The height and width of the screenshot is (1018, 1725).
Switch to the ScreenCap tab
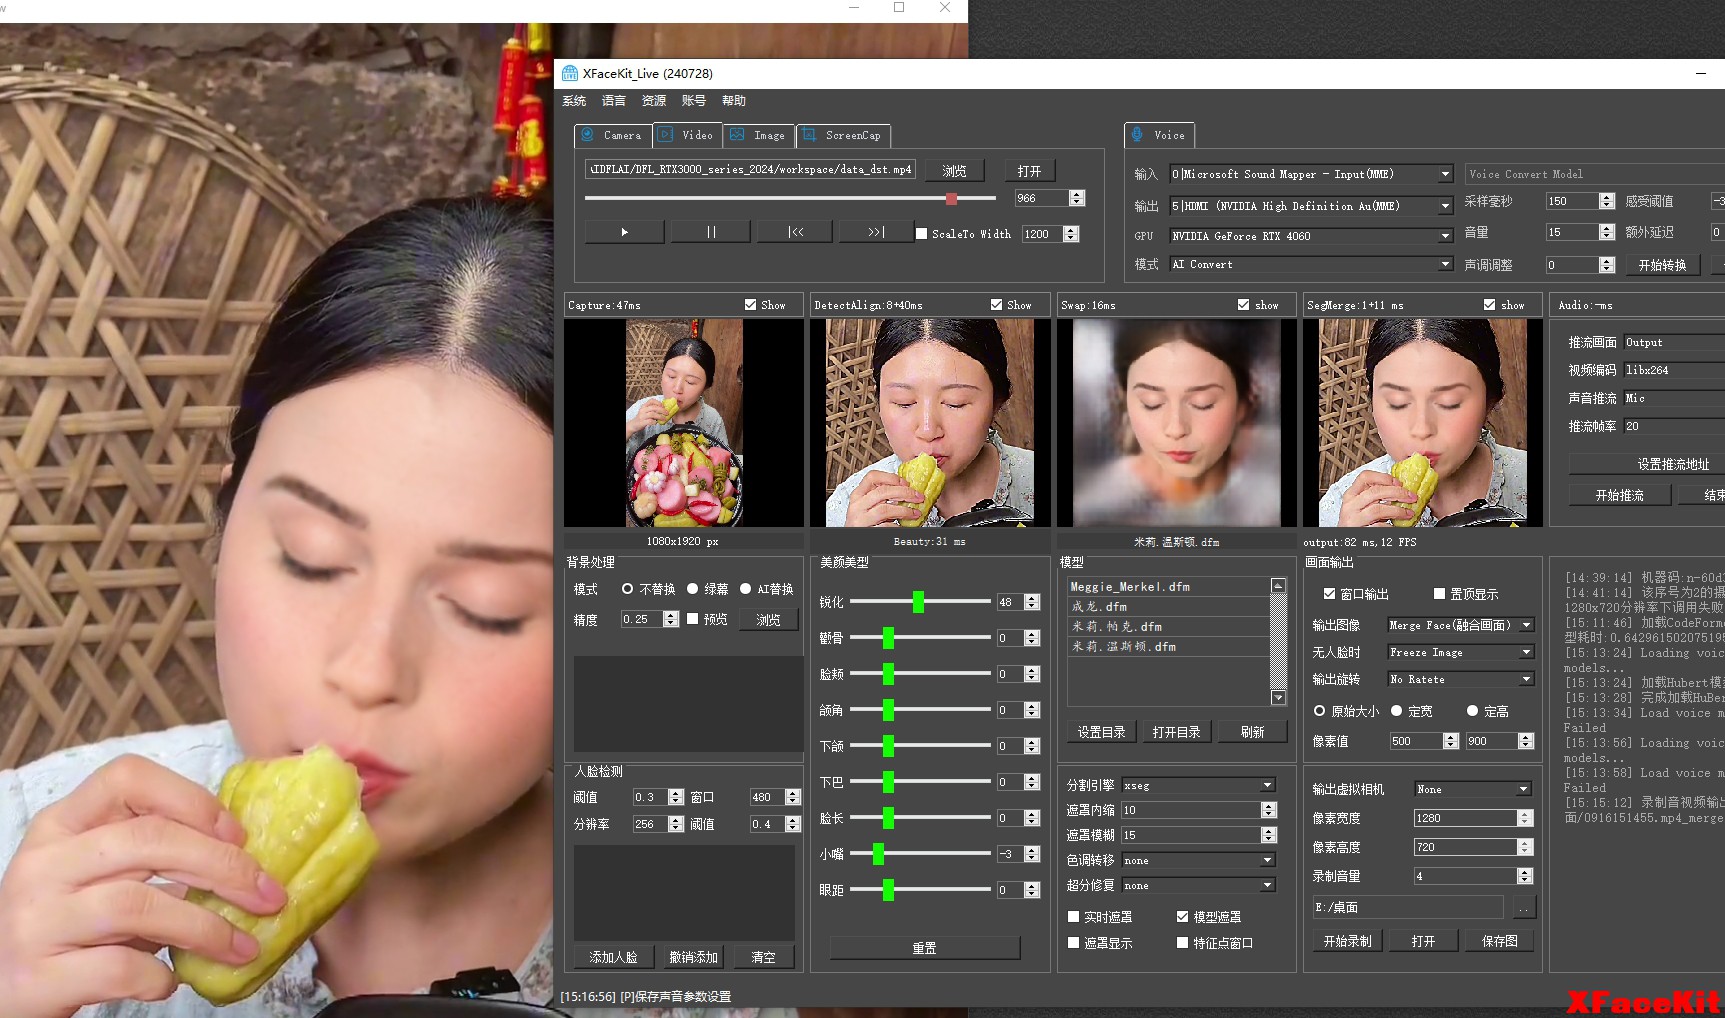843,135
